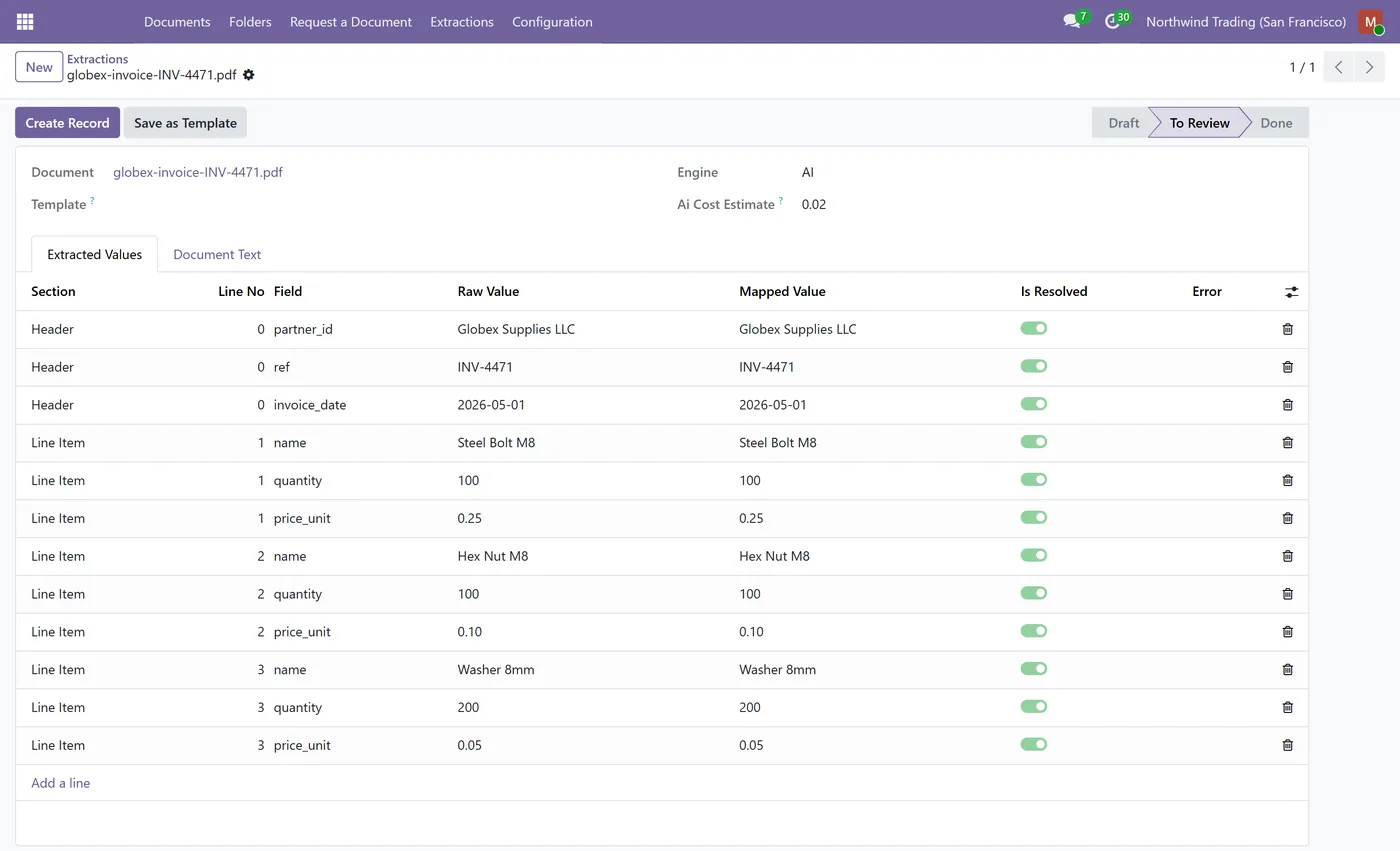Delete the Steel Bolt M8 name row
The height and width of the screenshot is (851, 1400).
1288,443
